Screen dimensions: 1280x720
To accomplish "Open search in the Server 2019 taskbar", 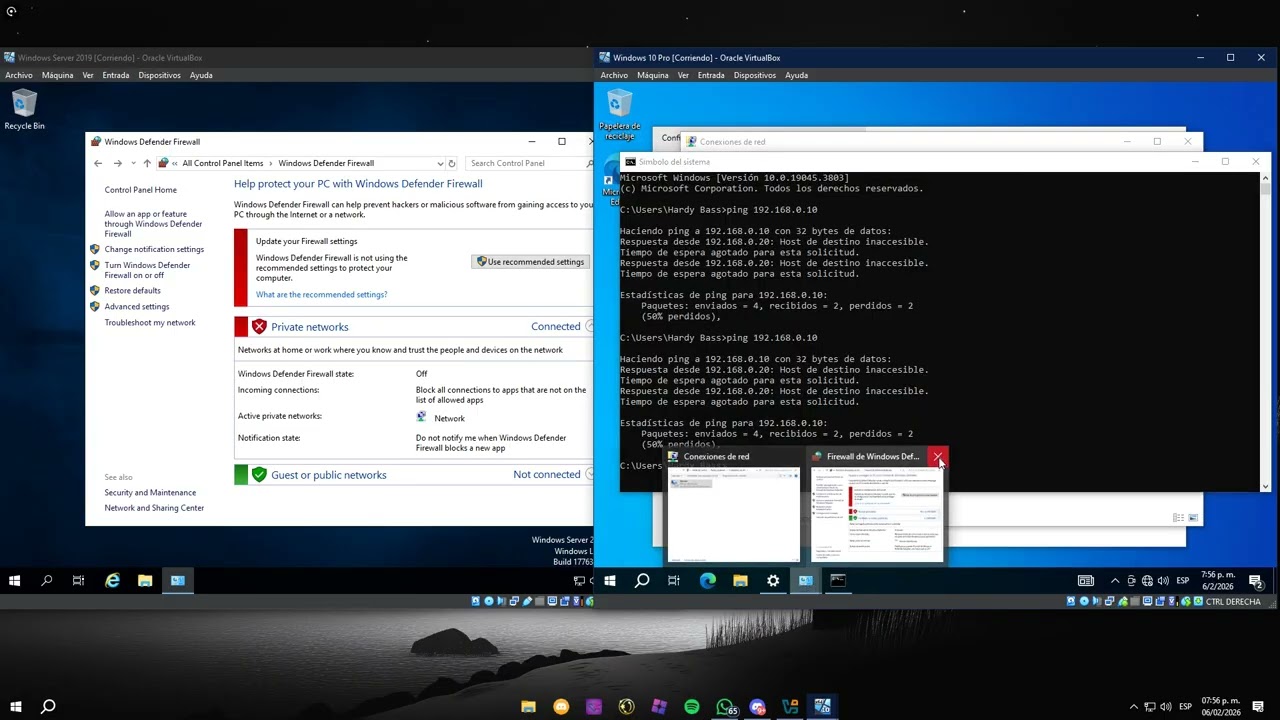I will [x=47, y=580].
